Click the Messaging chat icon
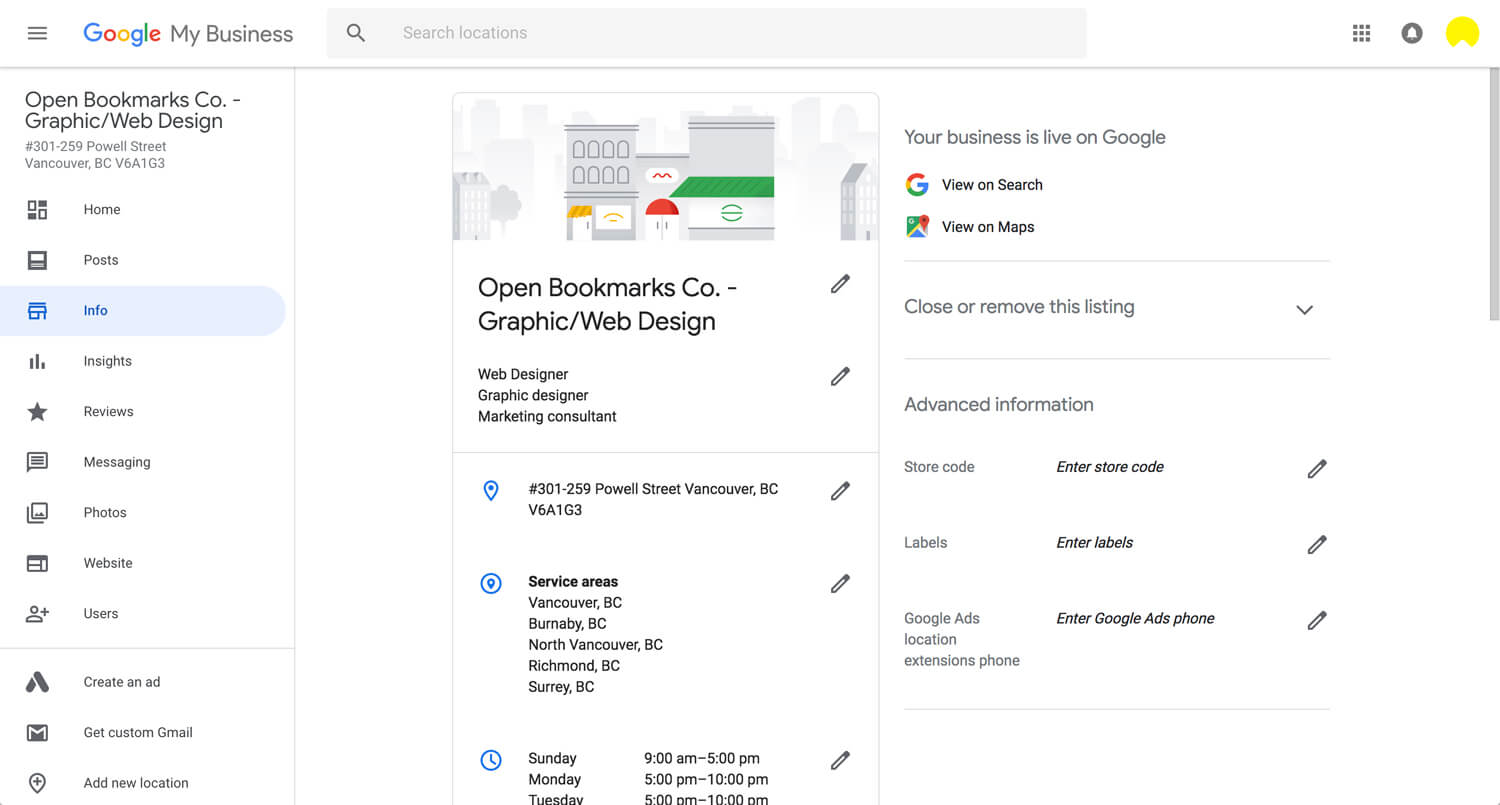 coord(37,462)
